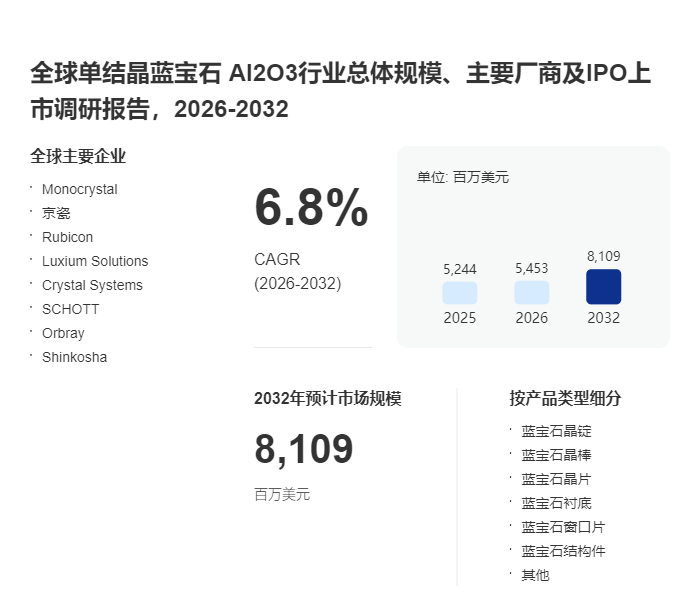Image resolution: width=700 pixels, height=608 pixels.
Task: Select Shinkosha list item
Action: pos(75,357)
